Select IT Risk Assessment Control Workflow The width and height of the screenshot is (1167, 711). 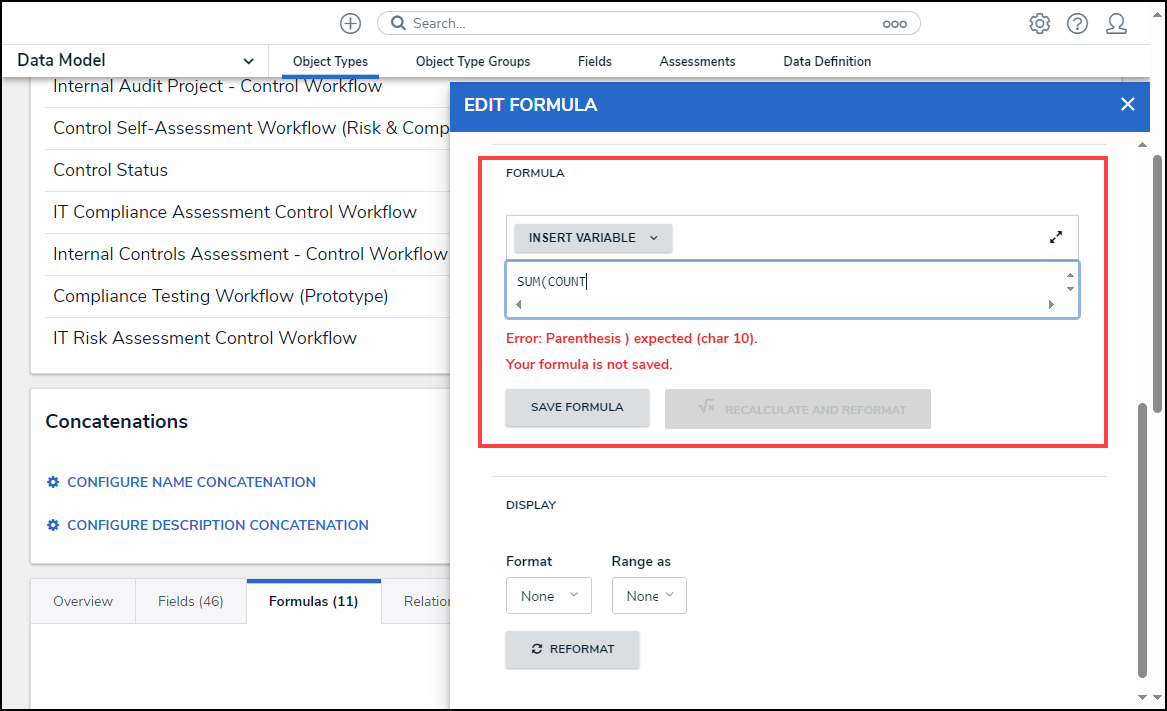tap(205, 338)
